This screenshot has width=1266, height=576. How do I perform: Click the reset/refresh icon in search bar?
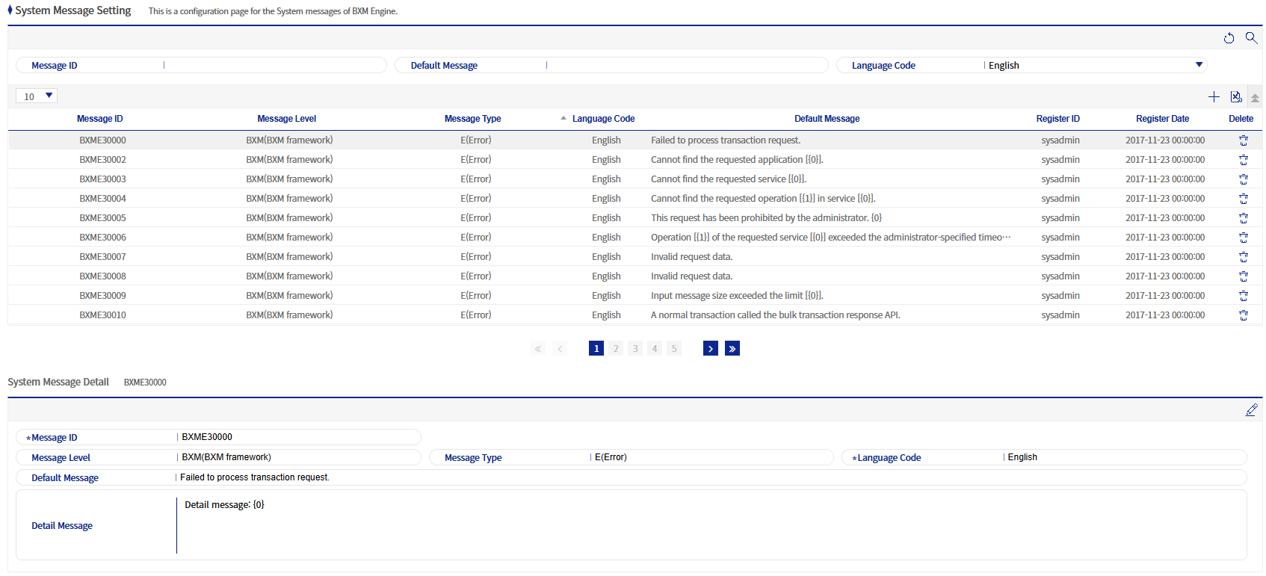coord(1229,38)
